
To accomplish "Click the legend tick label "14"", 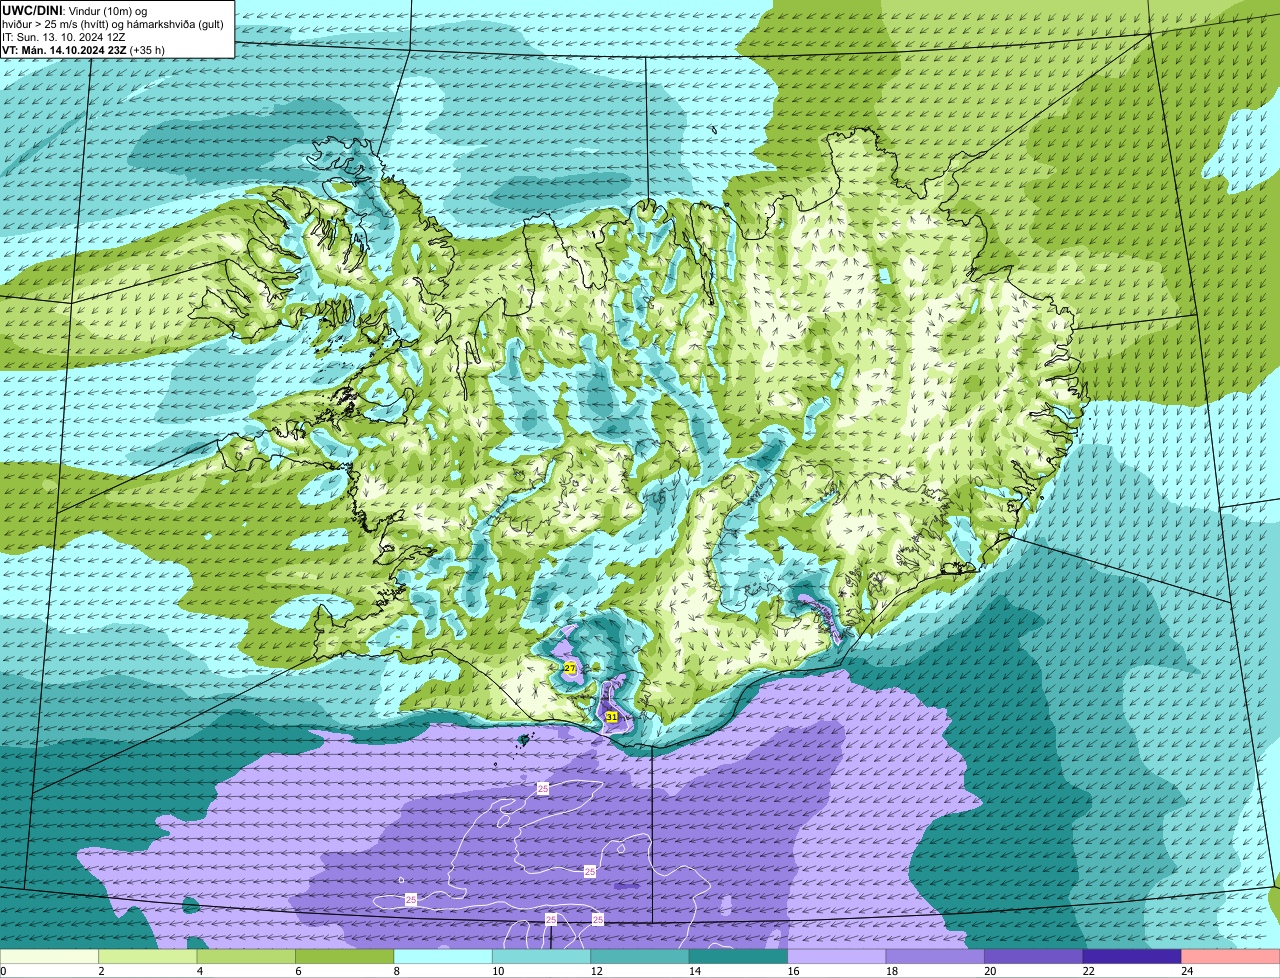I will (694, 971).
